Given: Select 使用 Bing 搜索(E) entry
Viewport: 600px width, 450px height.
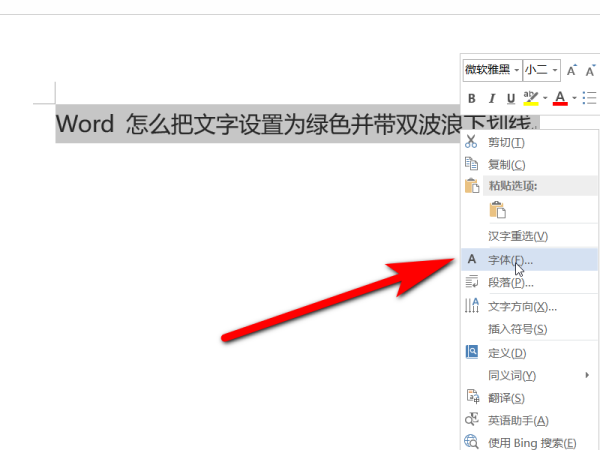Looking at the screenshot, I should coord(530,443).
